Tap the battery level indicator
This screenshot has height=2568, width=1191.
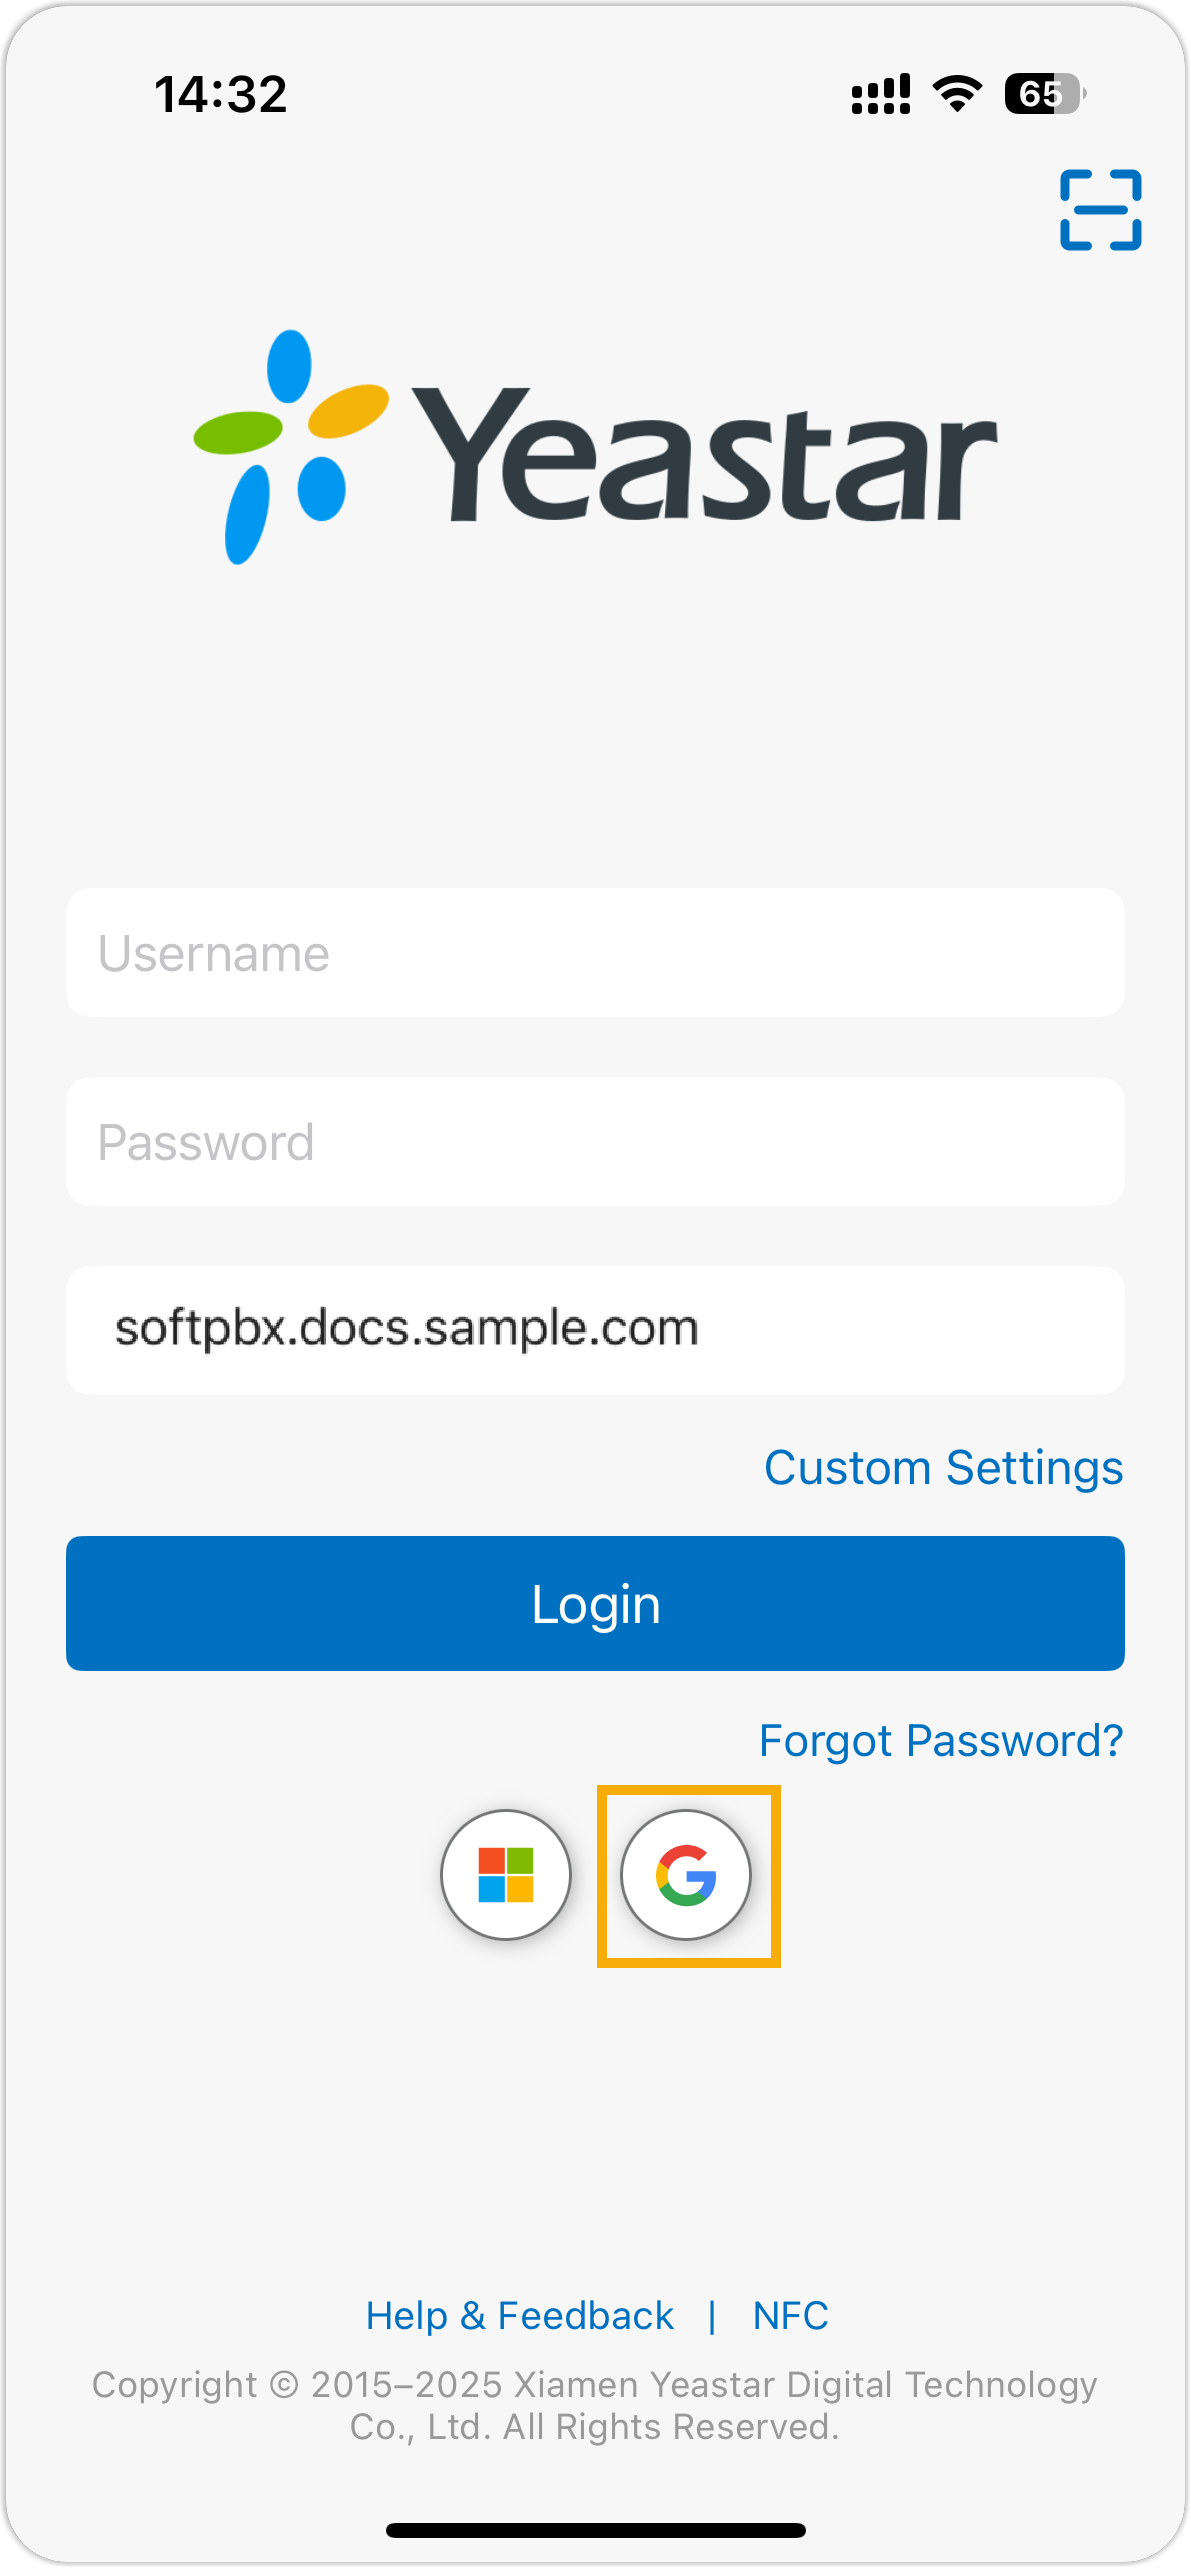coord(1045,94)
